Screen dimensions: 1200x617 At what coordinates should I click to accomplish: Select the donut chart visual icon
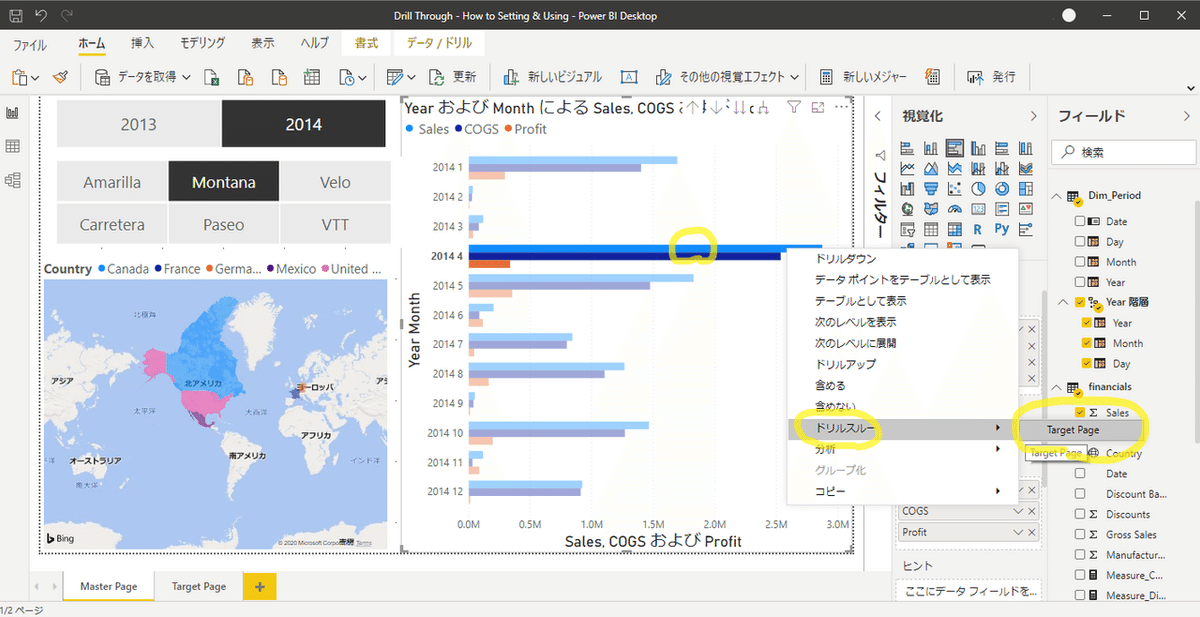pos(1002,188)
